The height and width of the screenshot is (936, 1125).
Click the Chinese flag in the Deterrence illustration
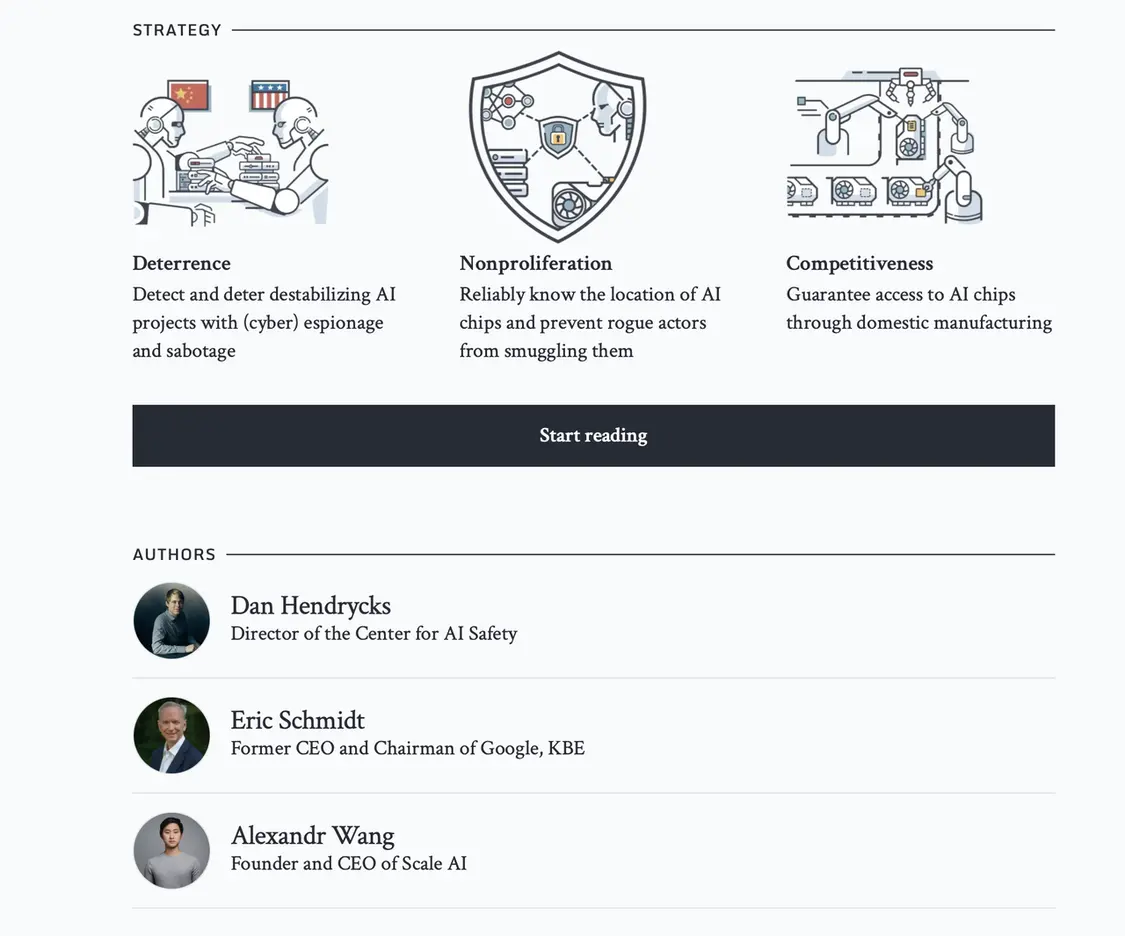point(188,95)
